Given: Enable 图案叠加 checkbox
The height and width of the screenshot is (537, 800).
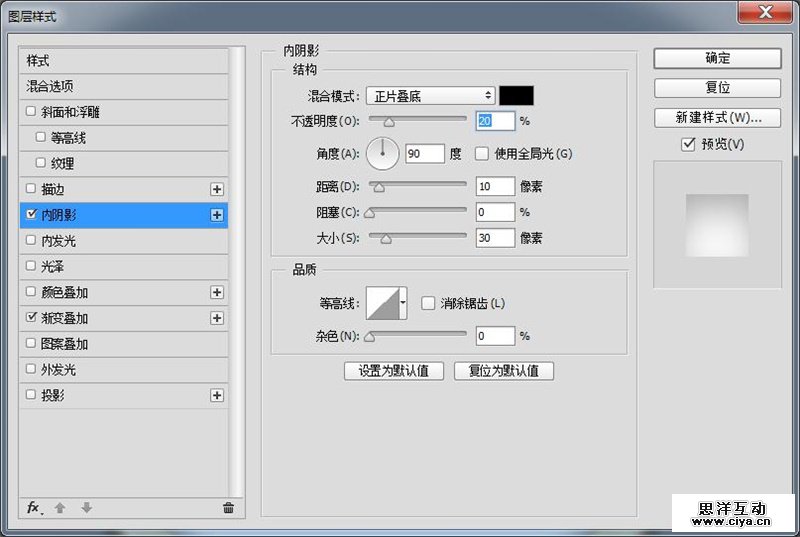Looking at the screenshot, I should (31, 343).
